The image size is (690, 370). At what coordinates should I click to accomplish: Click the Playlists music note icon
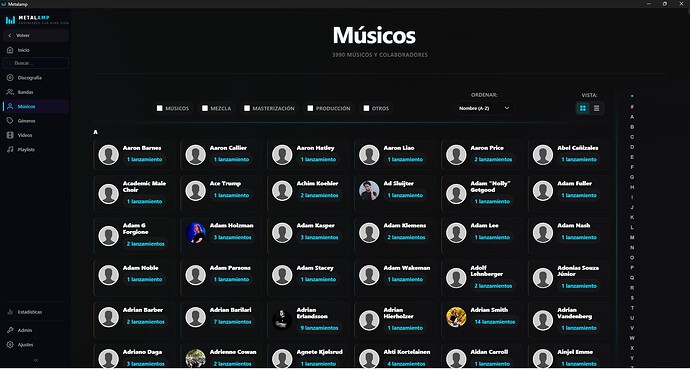(10, 150)
